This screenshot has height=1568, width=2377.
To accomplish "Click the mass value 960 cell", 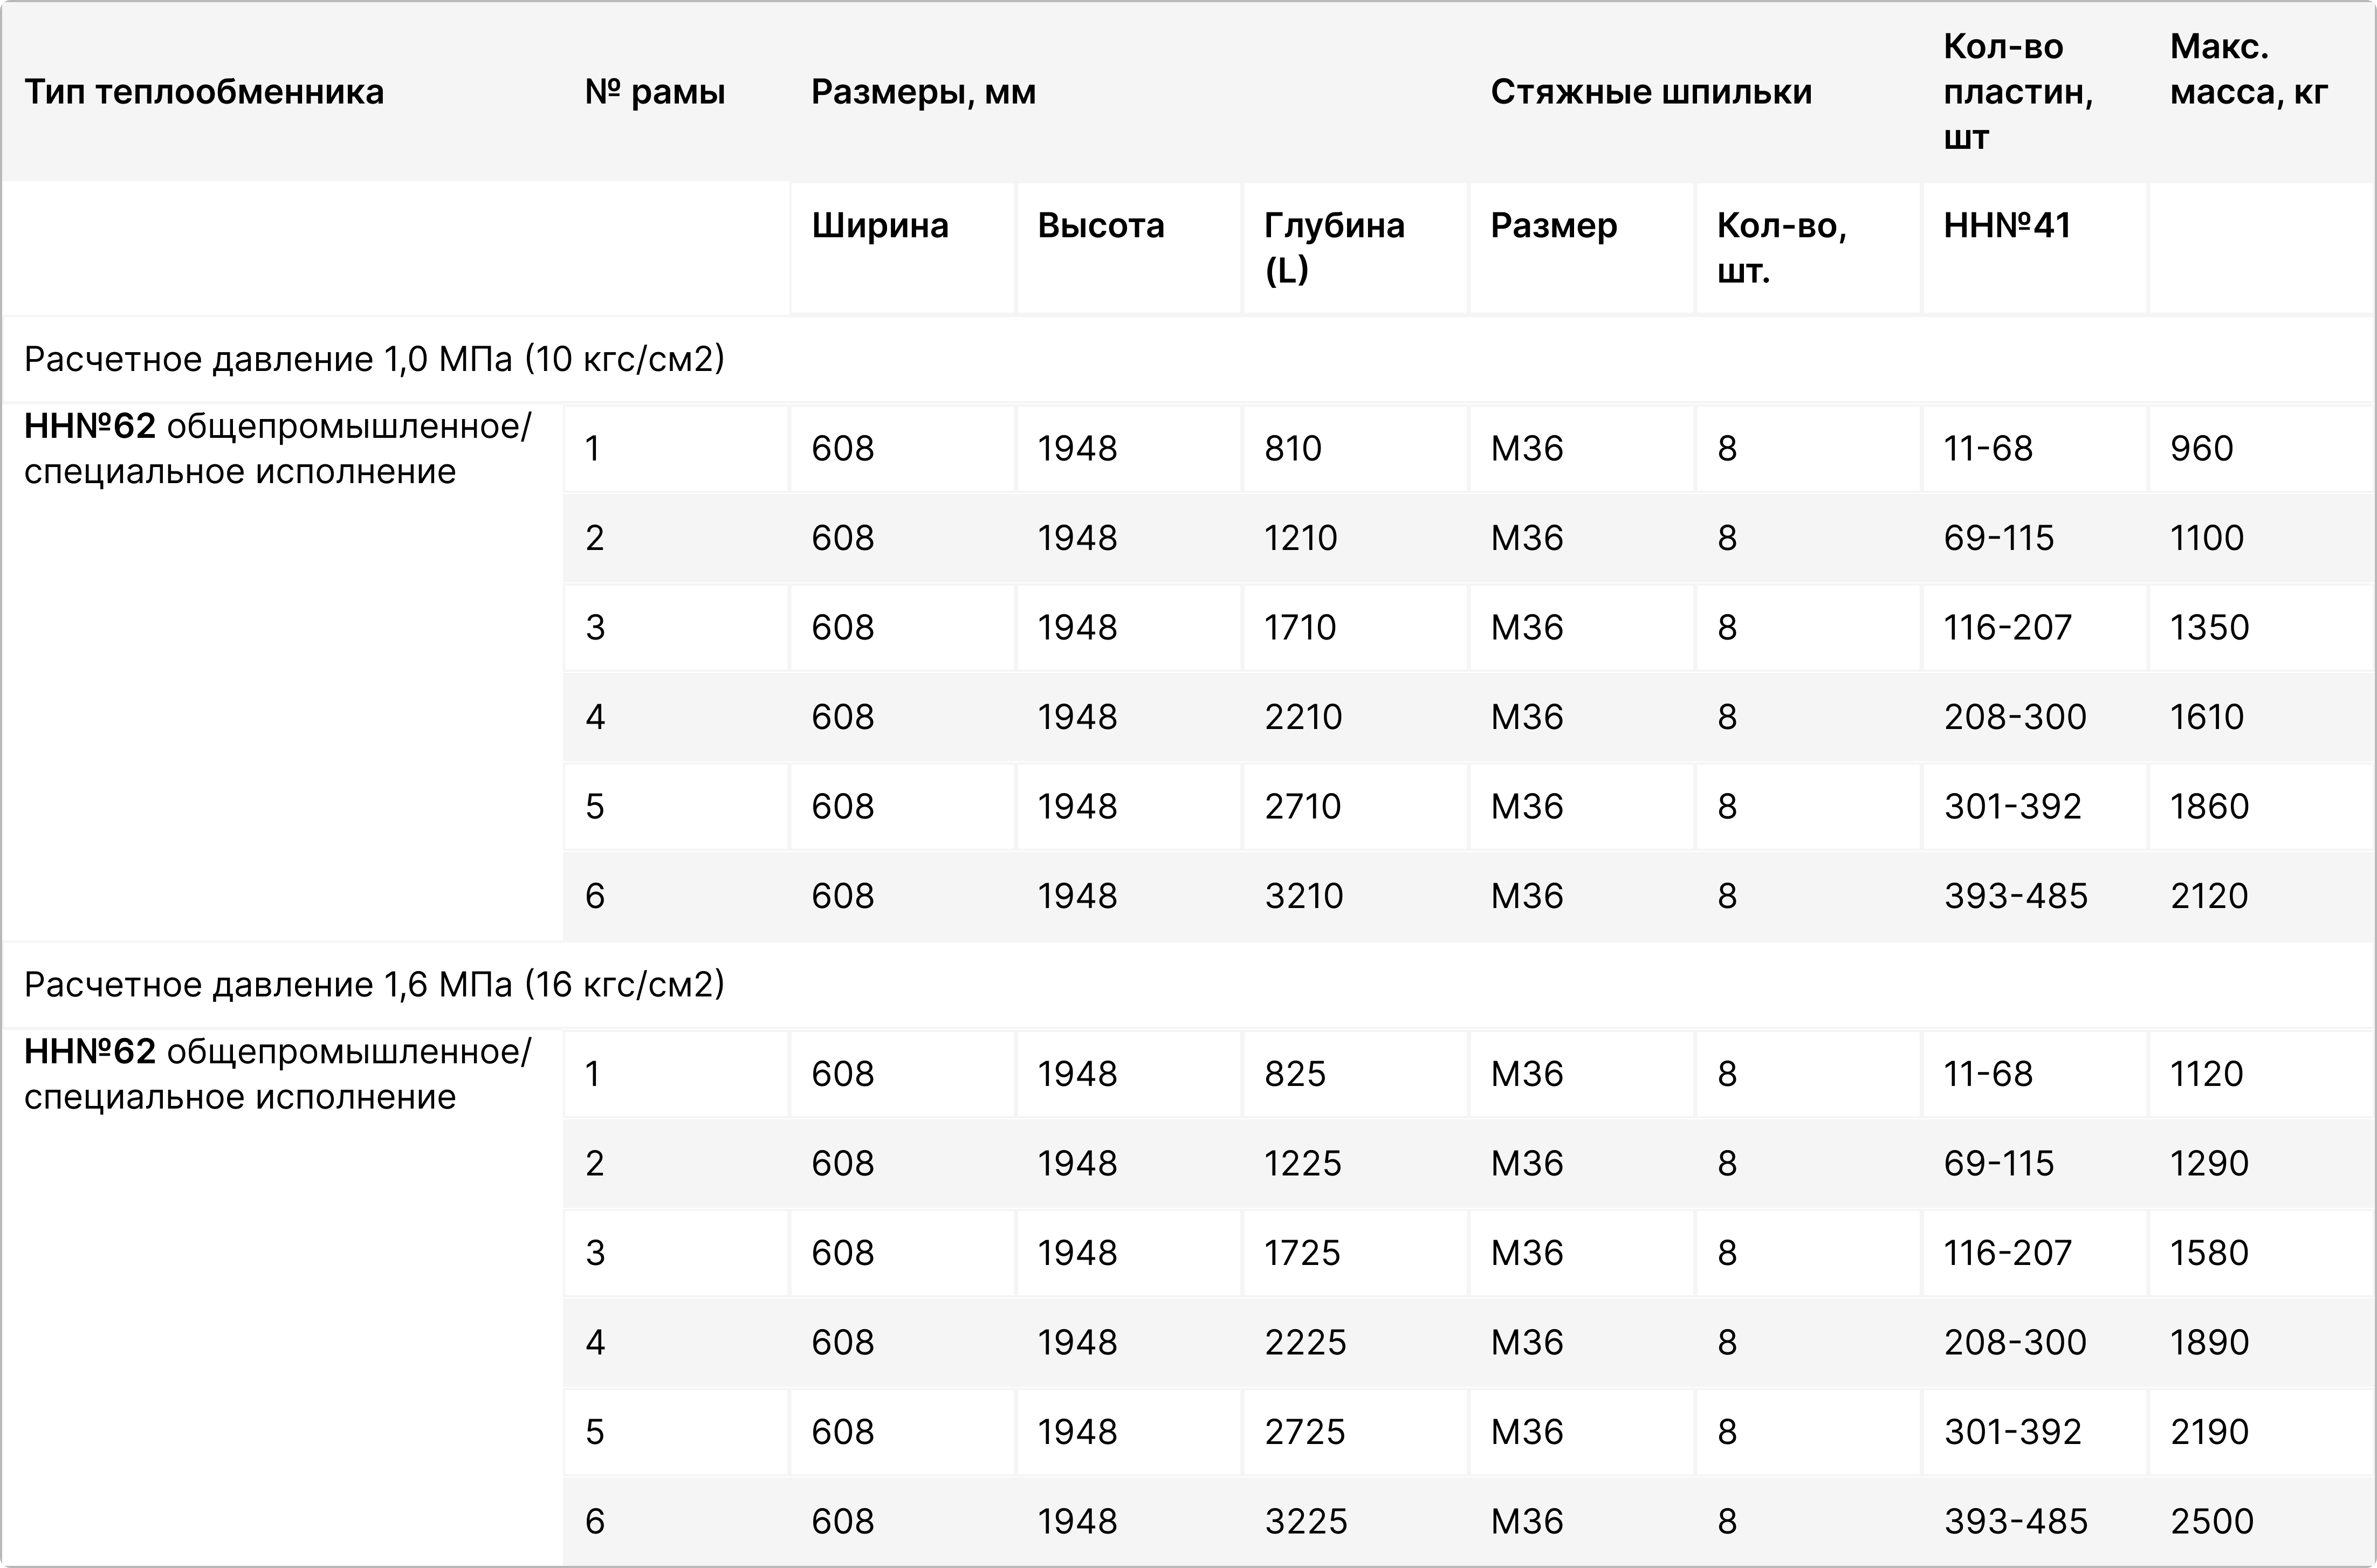I will [2201, 449].
